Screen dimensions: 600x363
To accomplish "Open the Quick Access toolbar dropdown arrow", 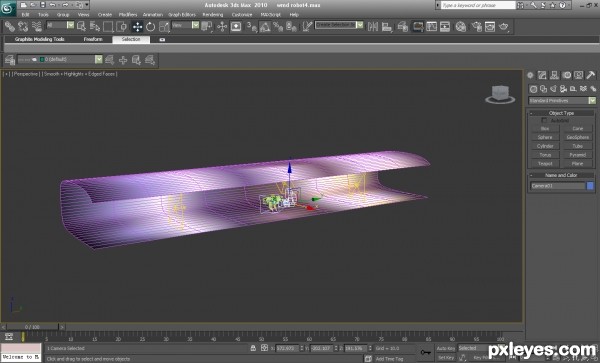I will coord(87,5).
